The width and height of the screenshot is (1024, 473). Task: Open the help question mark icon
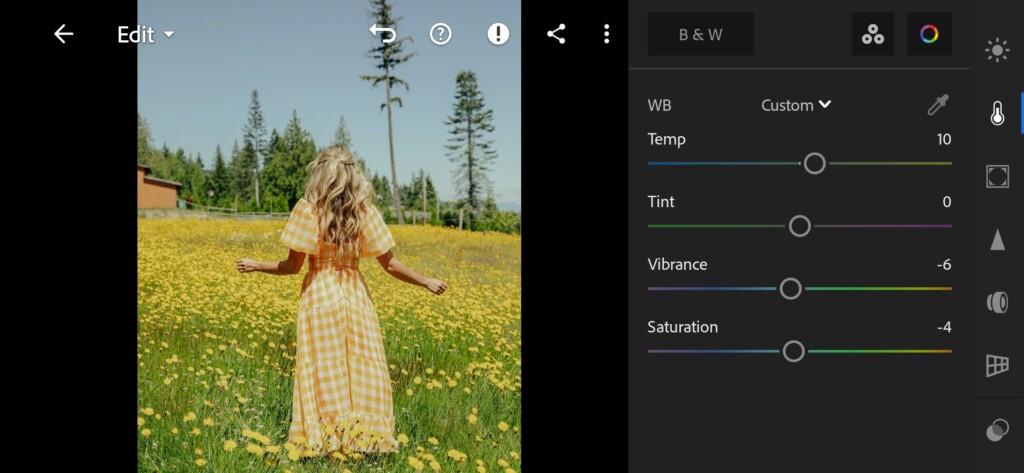click(441, 34)
